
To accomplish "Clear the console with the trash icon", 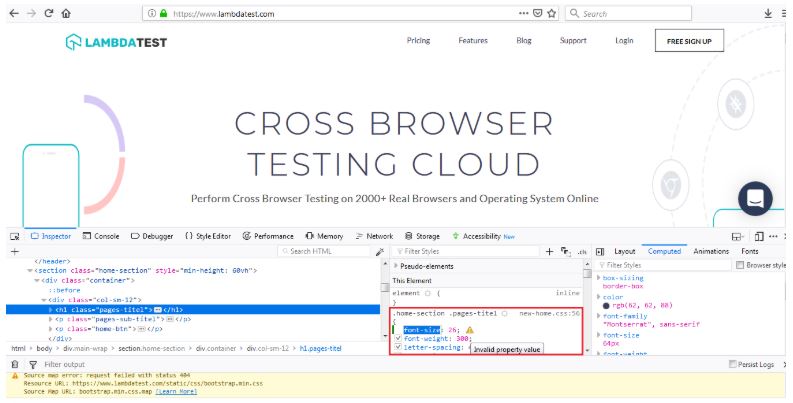I will pyautogui.click(x=14, y=365).
